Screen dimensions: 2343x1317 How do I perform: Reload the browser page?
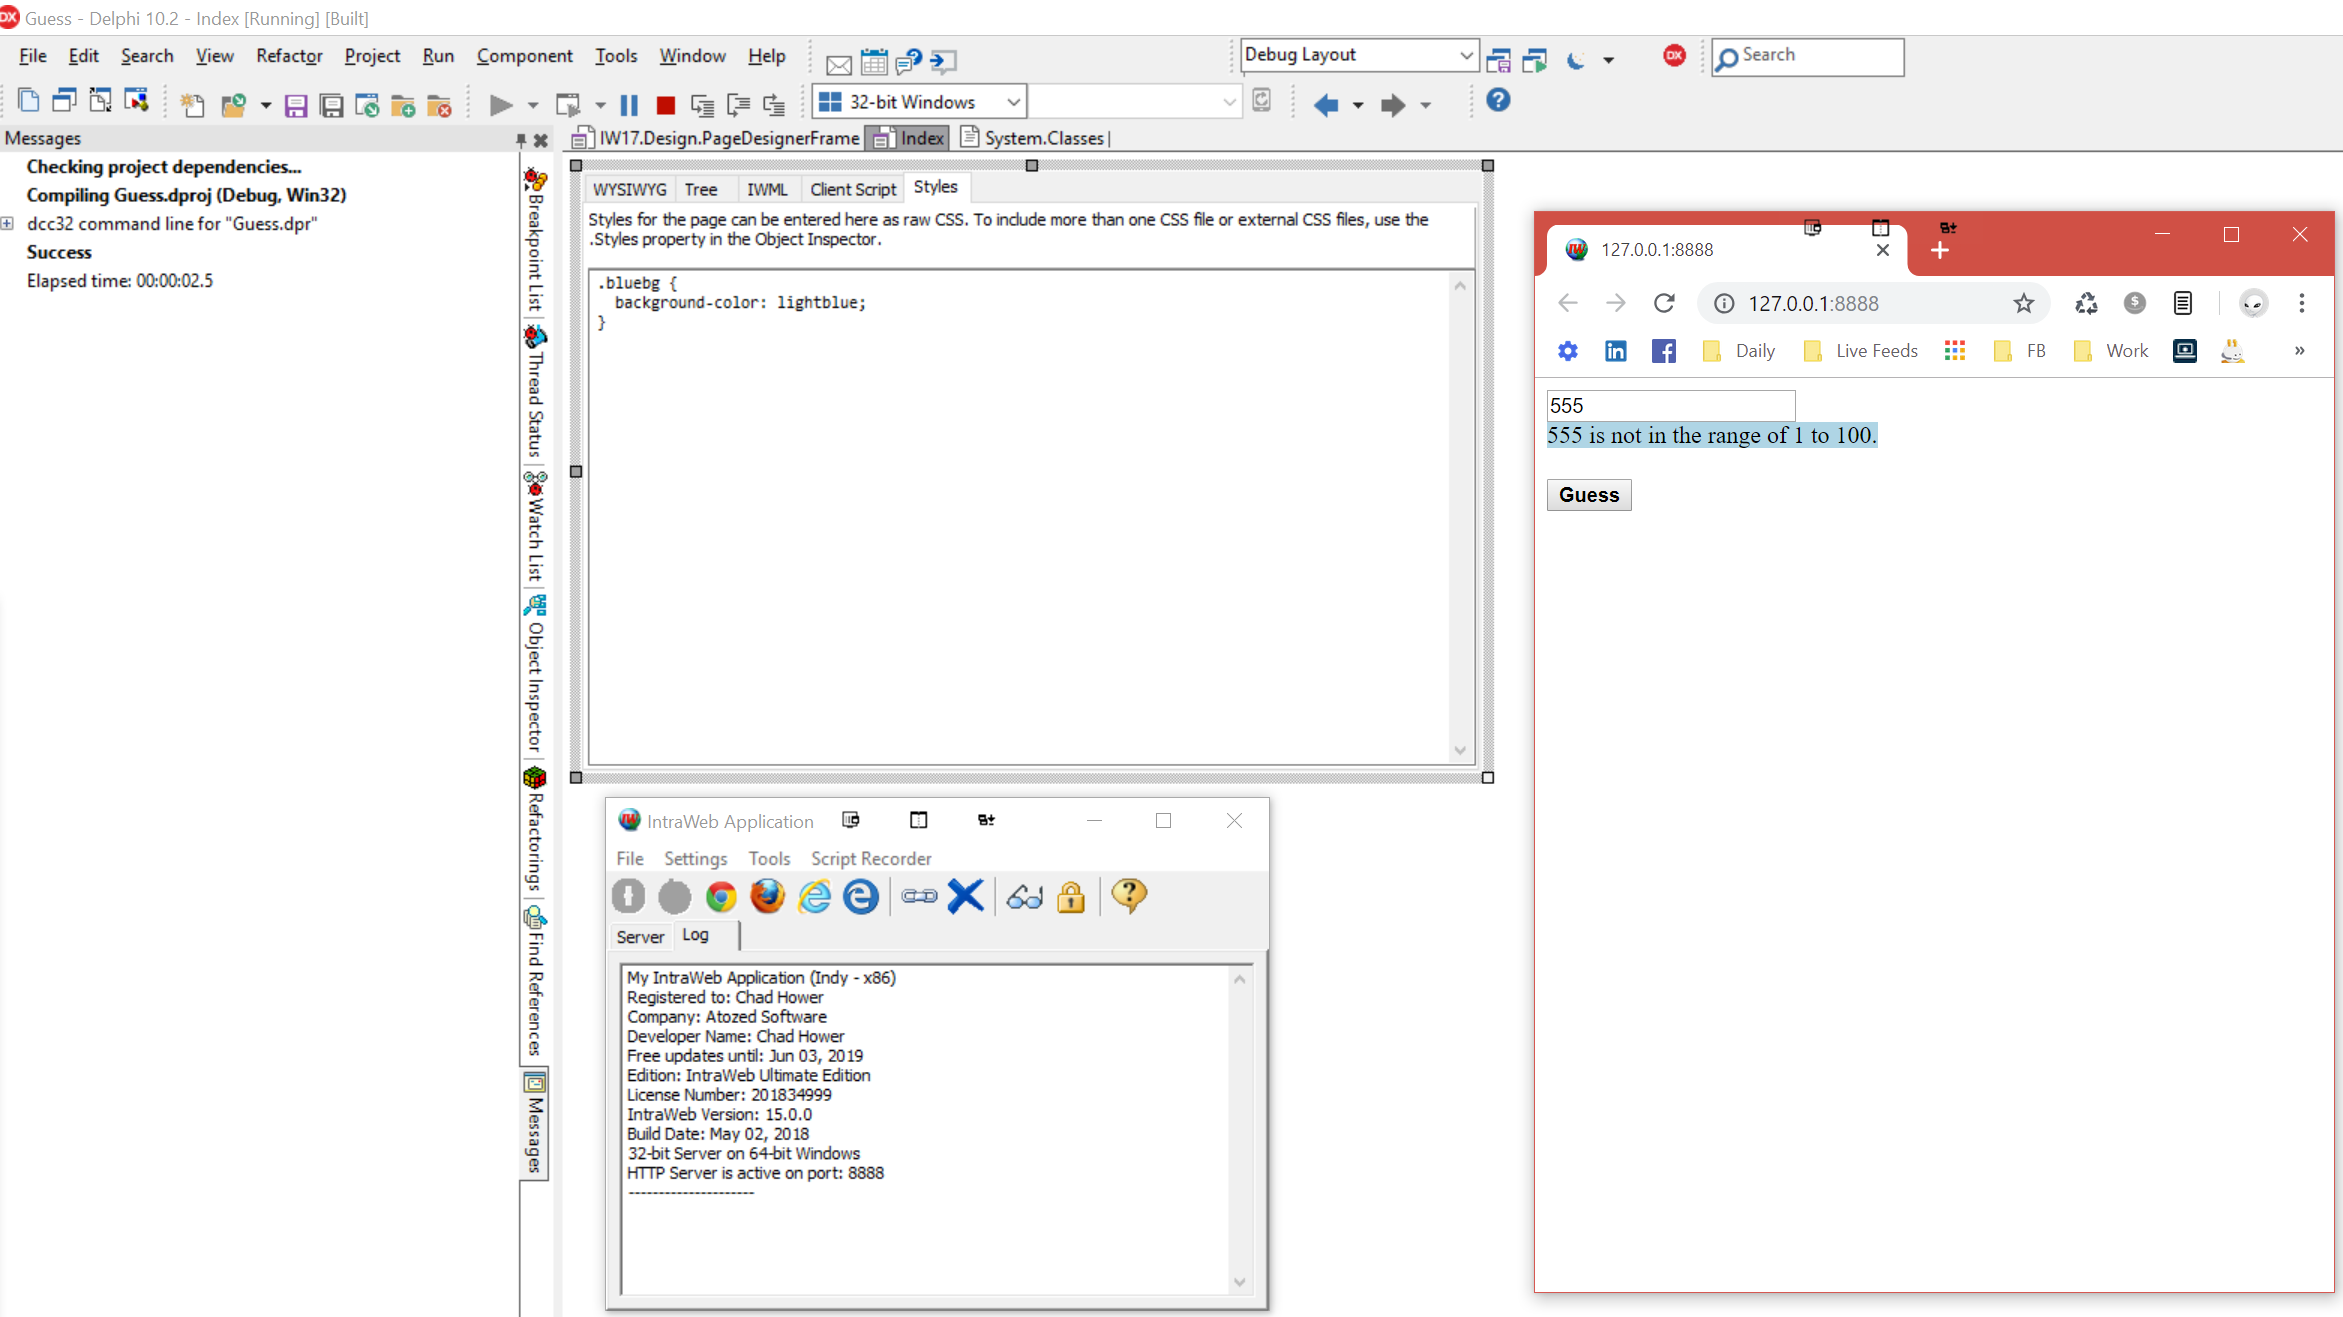coord(1664,303)
